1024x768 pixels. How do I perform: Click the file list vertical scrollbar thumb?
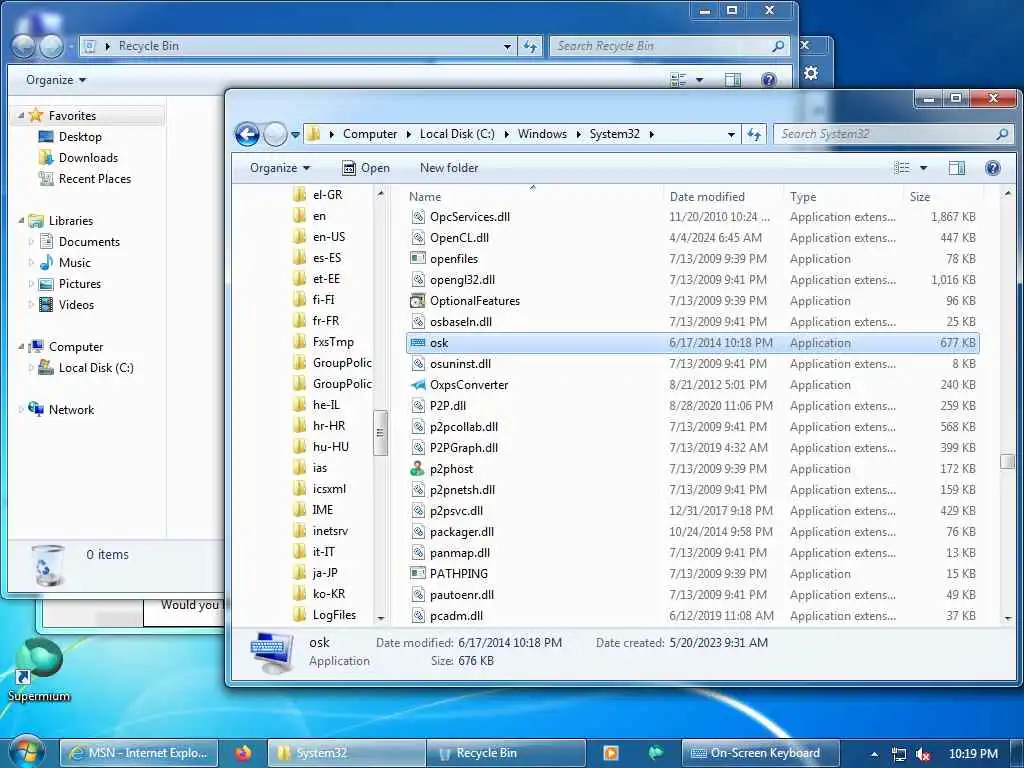(x=1007, y=461)
